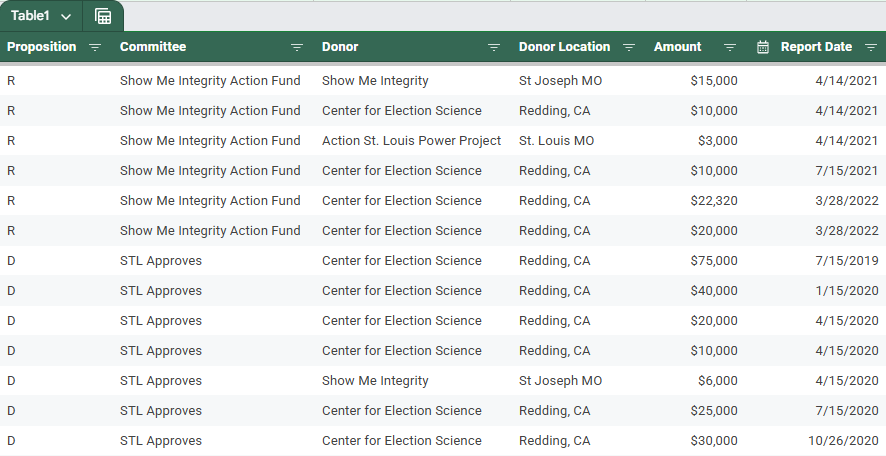Image resolution: width=886 pixels, height=456 pixels.
Task: Select the 10/26/2020 report date cell
Action: pyautogui.click(x=843, y=441)
